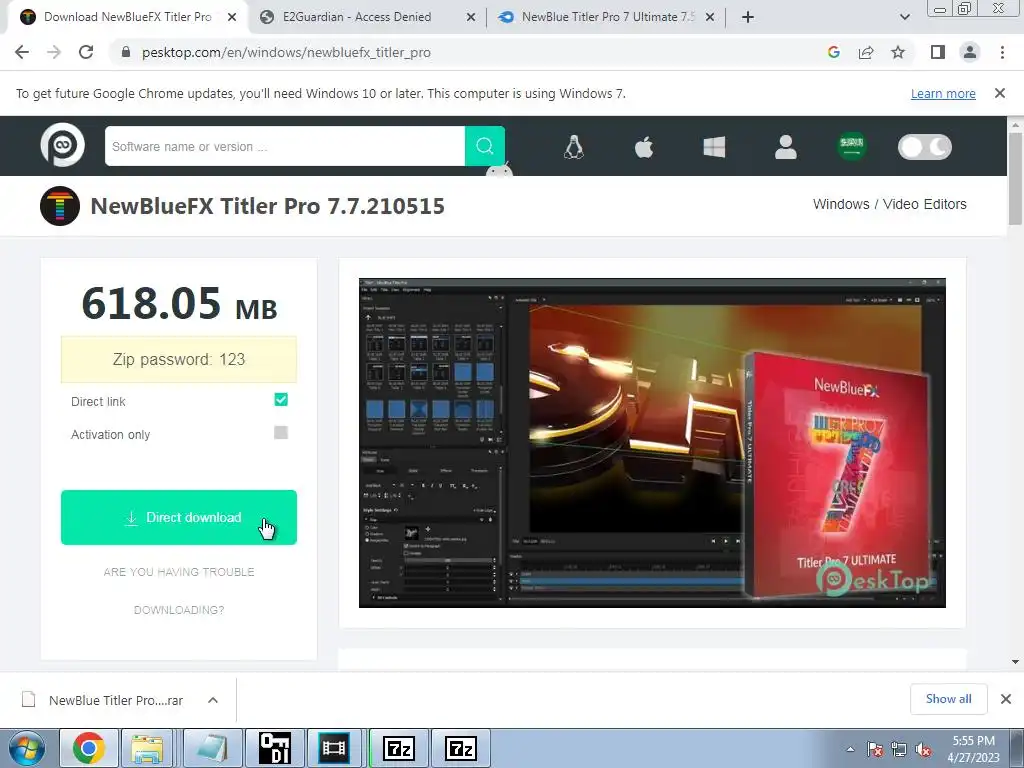
Task: Click the Android icon below search
Action: (499, 171)
